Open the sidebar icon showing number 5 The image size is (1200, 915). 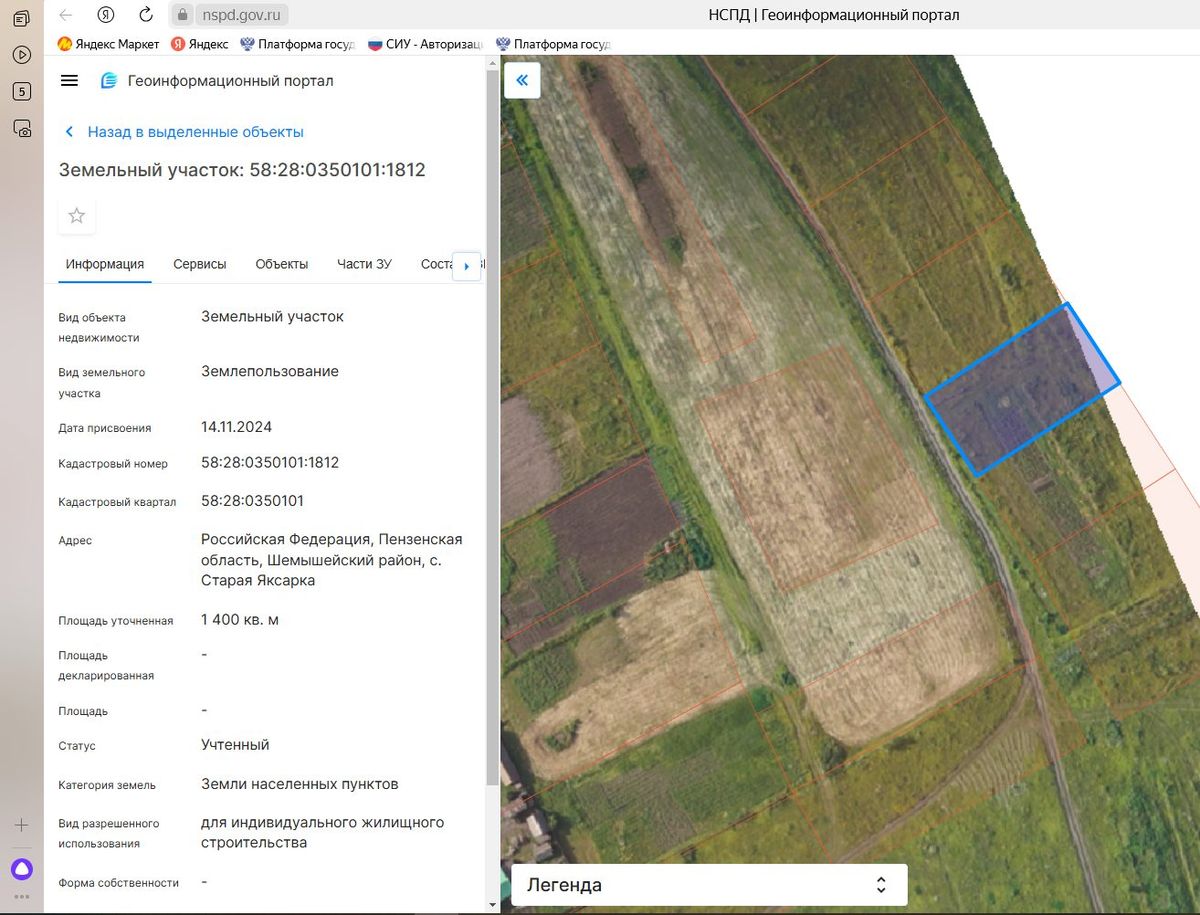coord(21,91)
